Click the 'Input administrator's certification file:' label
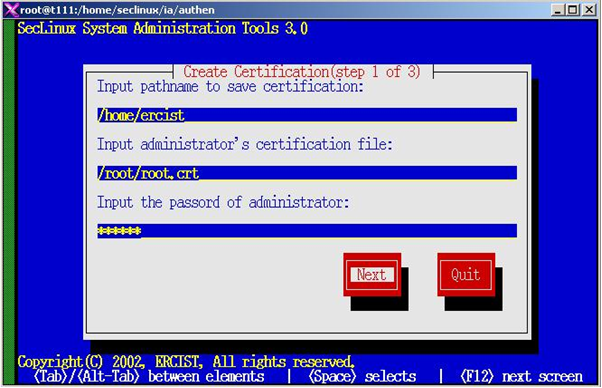The height and width of the screenshot is (388, 602). pos(245,144)
